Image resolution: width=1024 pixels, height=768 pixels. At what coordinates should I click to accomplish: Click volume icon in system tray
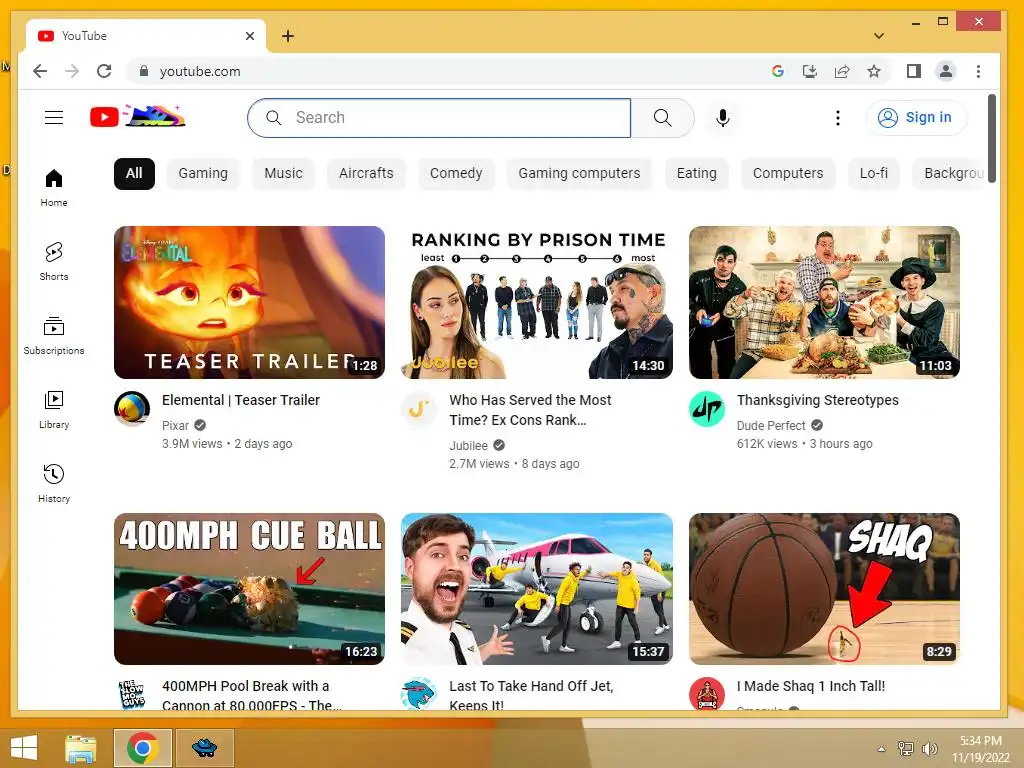(929, 748)
